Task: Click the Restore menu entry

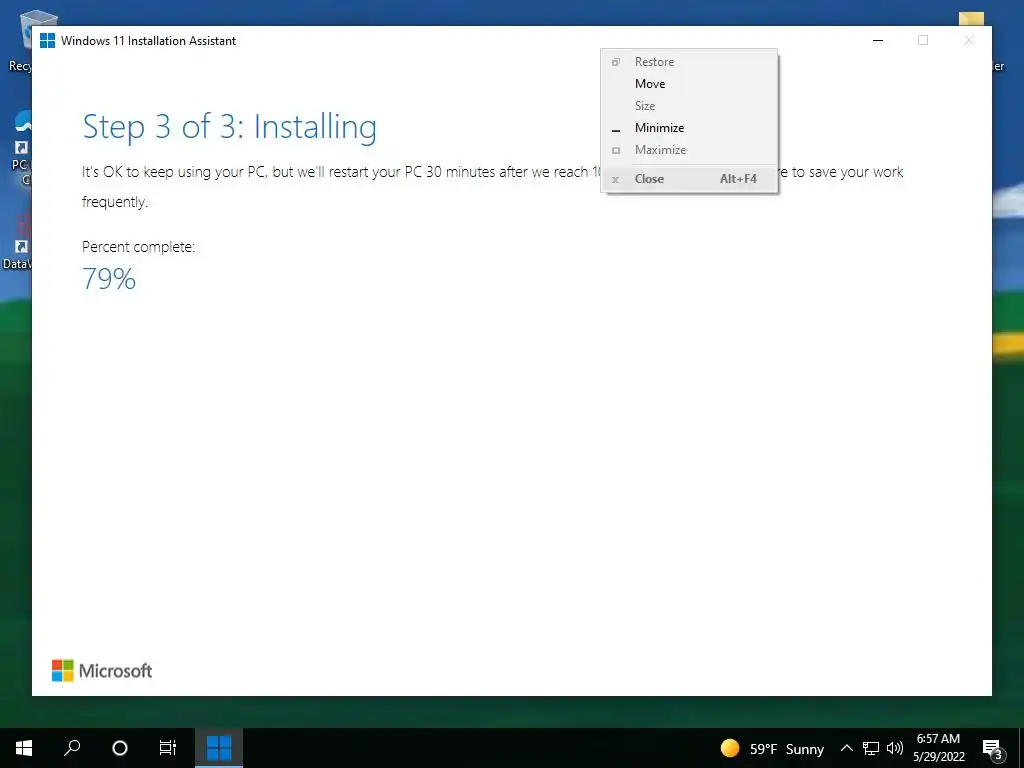Action: click(x=689, y=61)
